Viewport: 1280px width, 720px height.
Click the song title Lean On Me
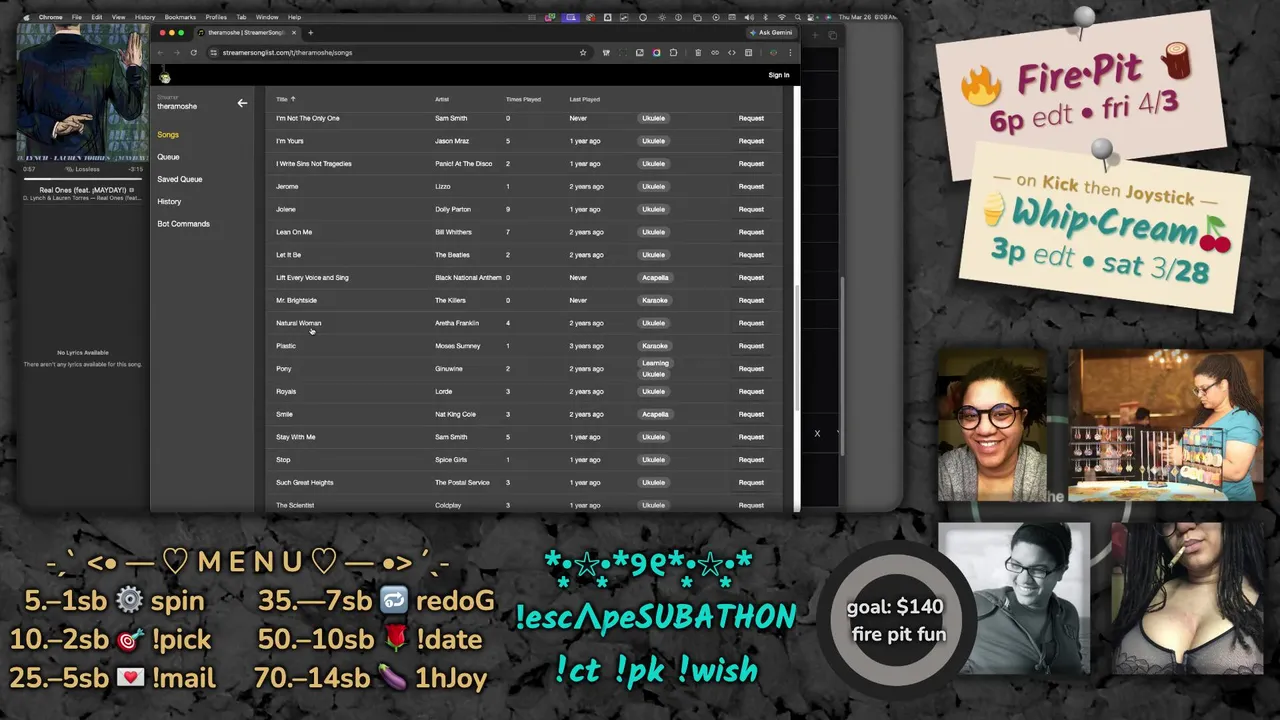point(294,232)
